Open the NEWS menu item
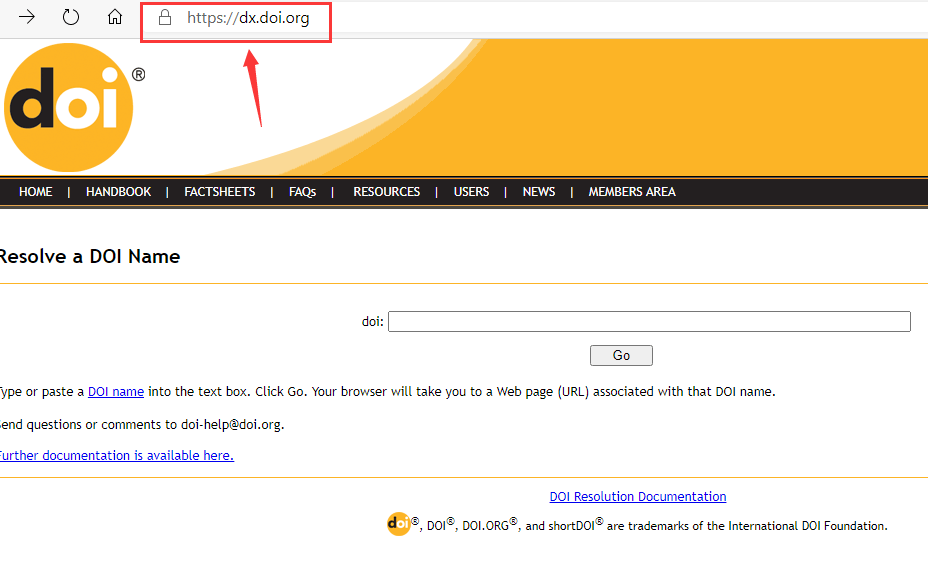This screenshot has height=570, width=928. [538, 192]
